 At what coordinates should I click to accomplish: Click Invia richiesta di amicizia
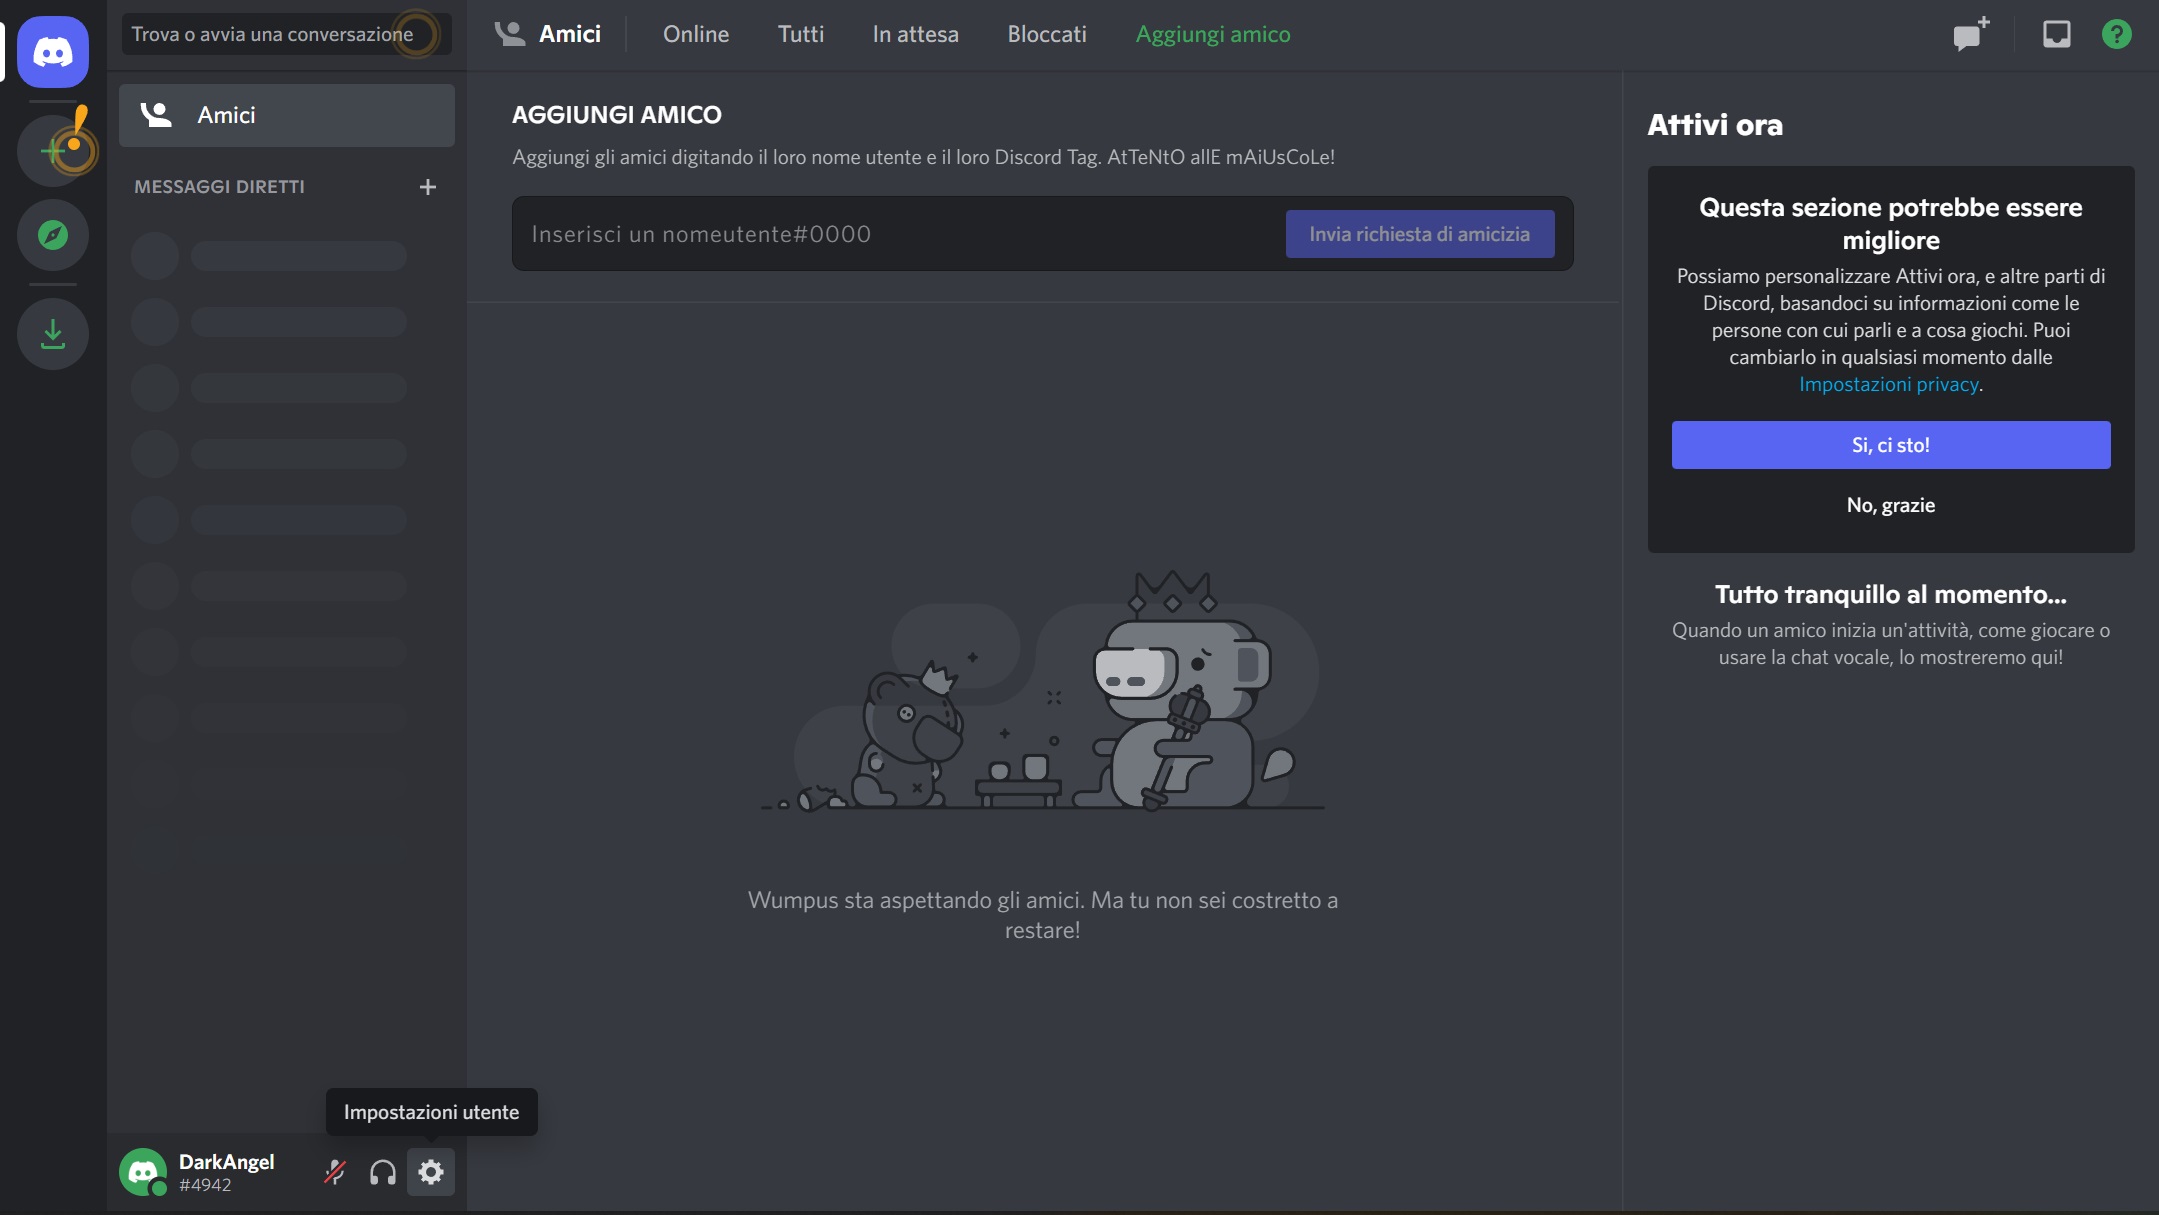[1420, 233]
